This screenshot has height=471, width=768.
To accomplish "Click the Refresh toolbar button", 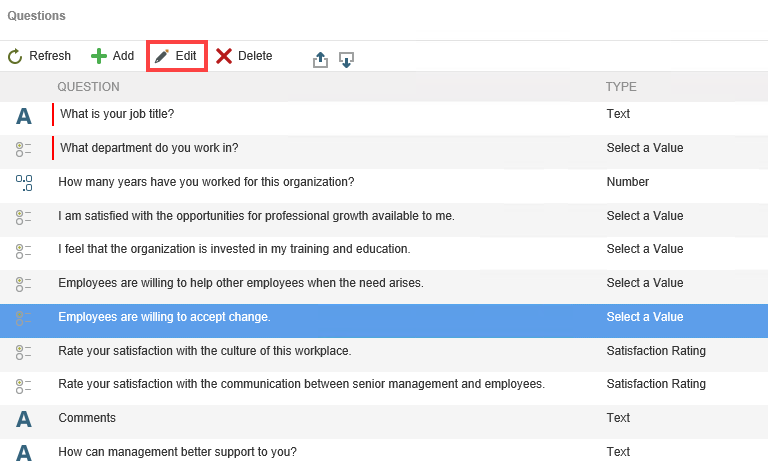I will [x=40, y=56].
